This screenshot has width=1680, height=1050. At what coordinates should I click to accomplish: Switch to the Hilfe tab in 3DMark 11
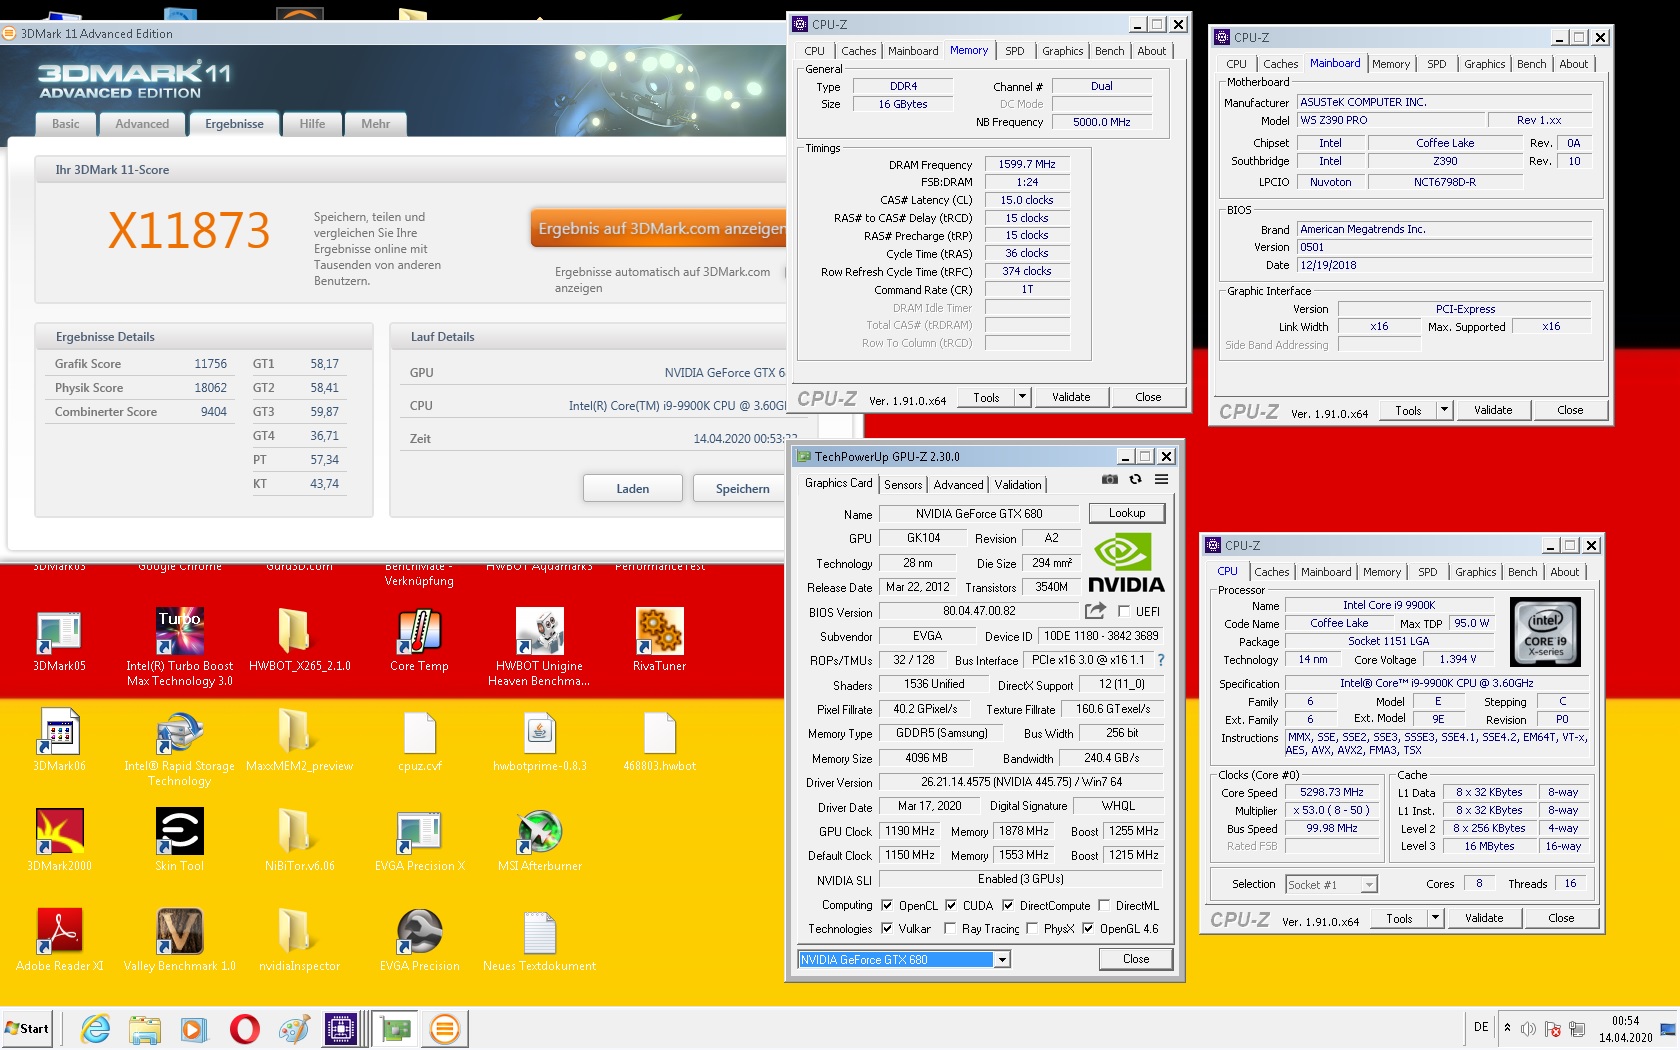click(312, 124)
